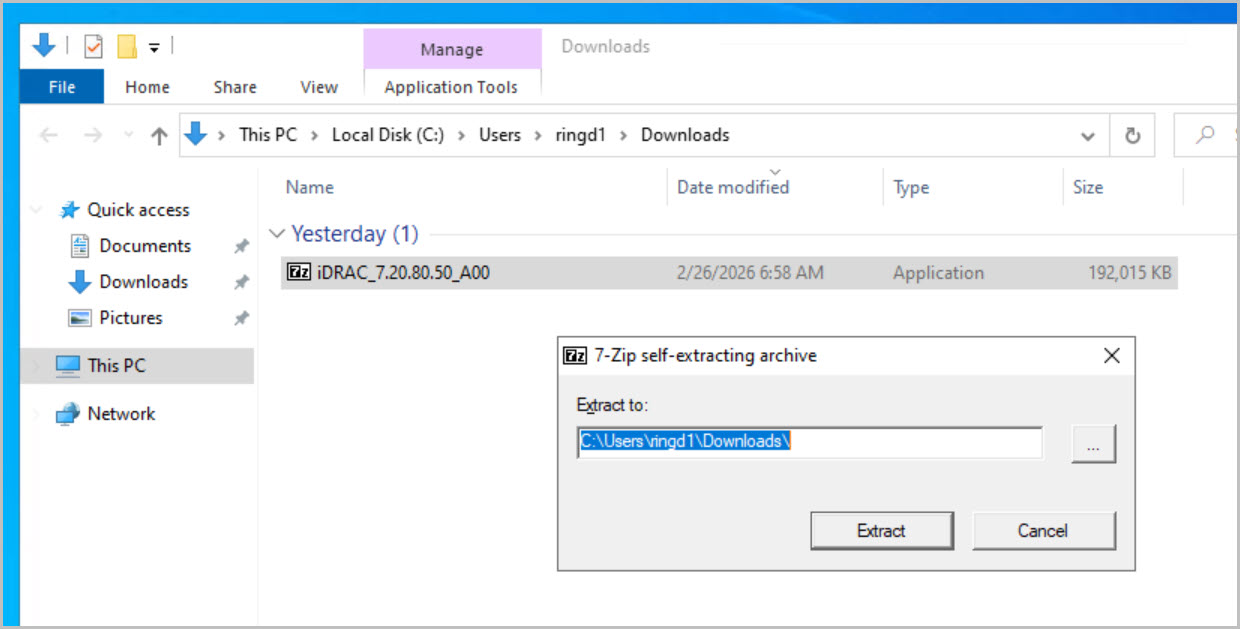Open the Application Tools tab
The image size is (1240, 629).
451,87
